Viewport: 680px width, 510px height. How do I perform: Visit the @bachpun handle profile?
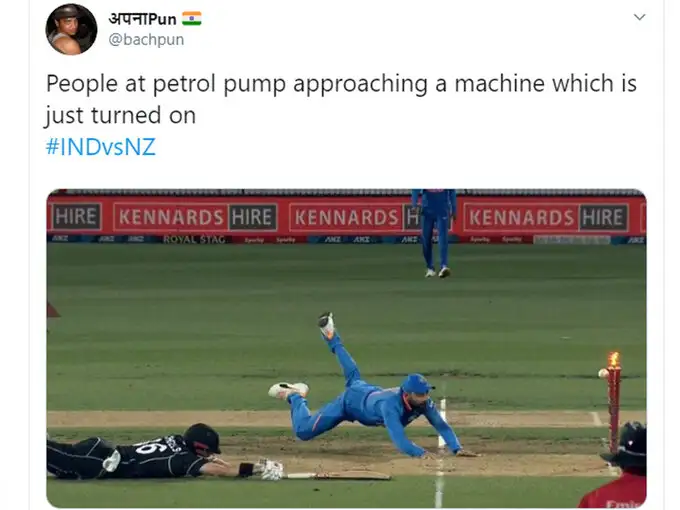(146, 39)
